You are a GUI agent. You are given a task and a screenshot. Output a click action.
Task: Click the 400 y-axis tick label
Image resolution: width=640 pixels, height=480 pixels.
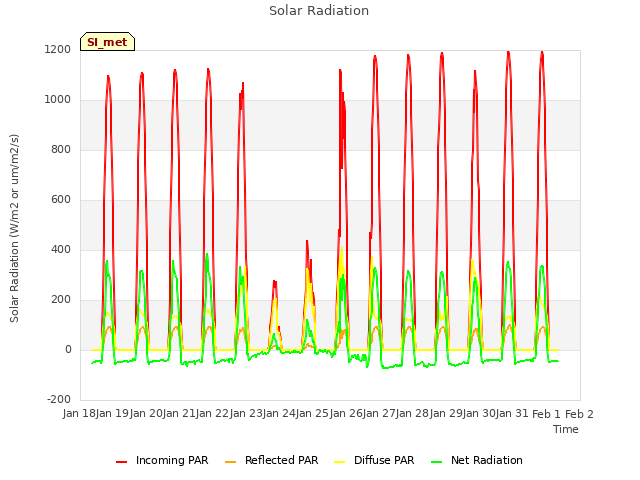(61, 249)
